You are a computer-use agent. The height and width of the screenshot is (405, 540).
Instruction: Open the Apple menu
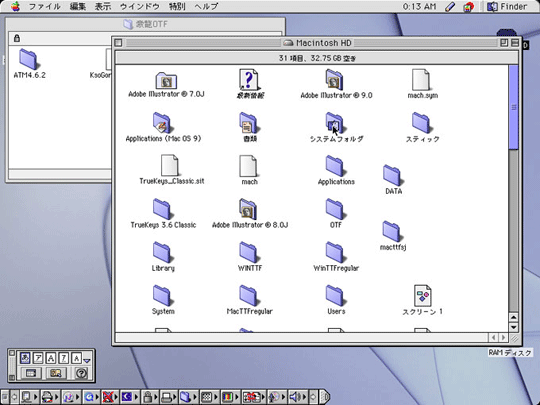point(15,6)
